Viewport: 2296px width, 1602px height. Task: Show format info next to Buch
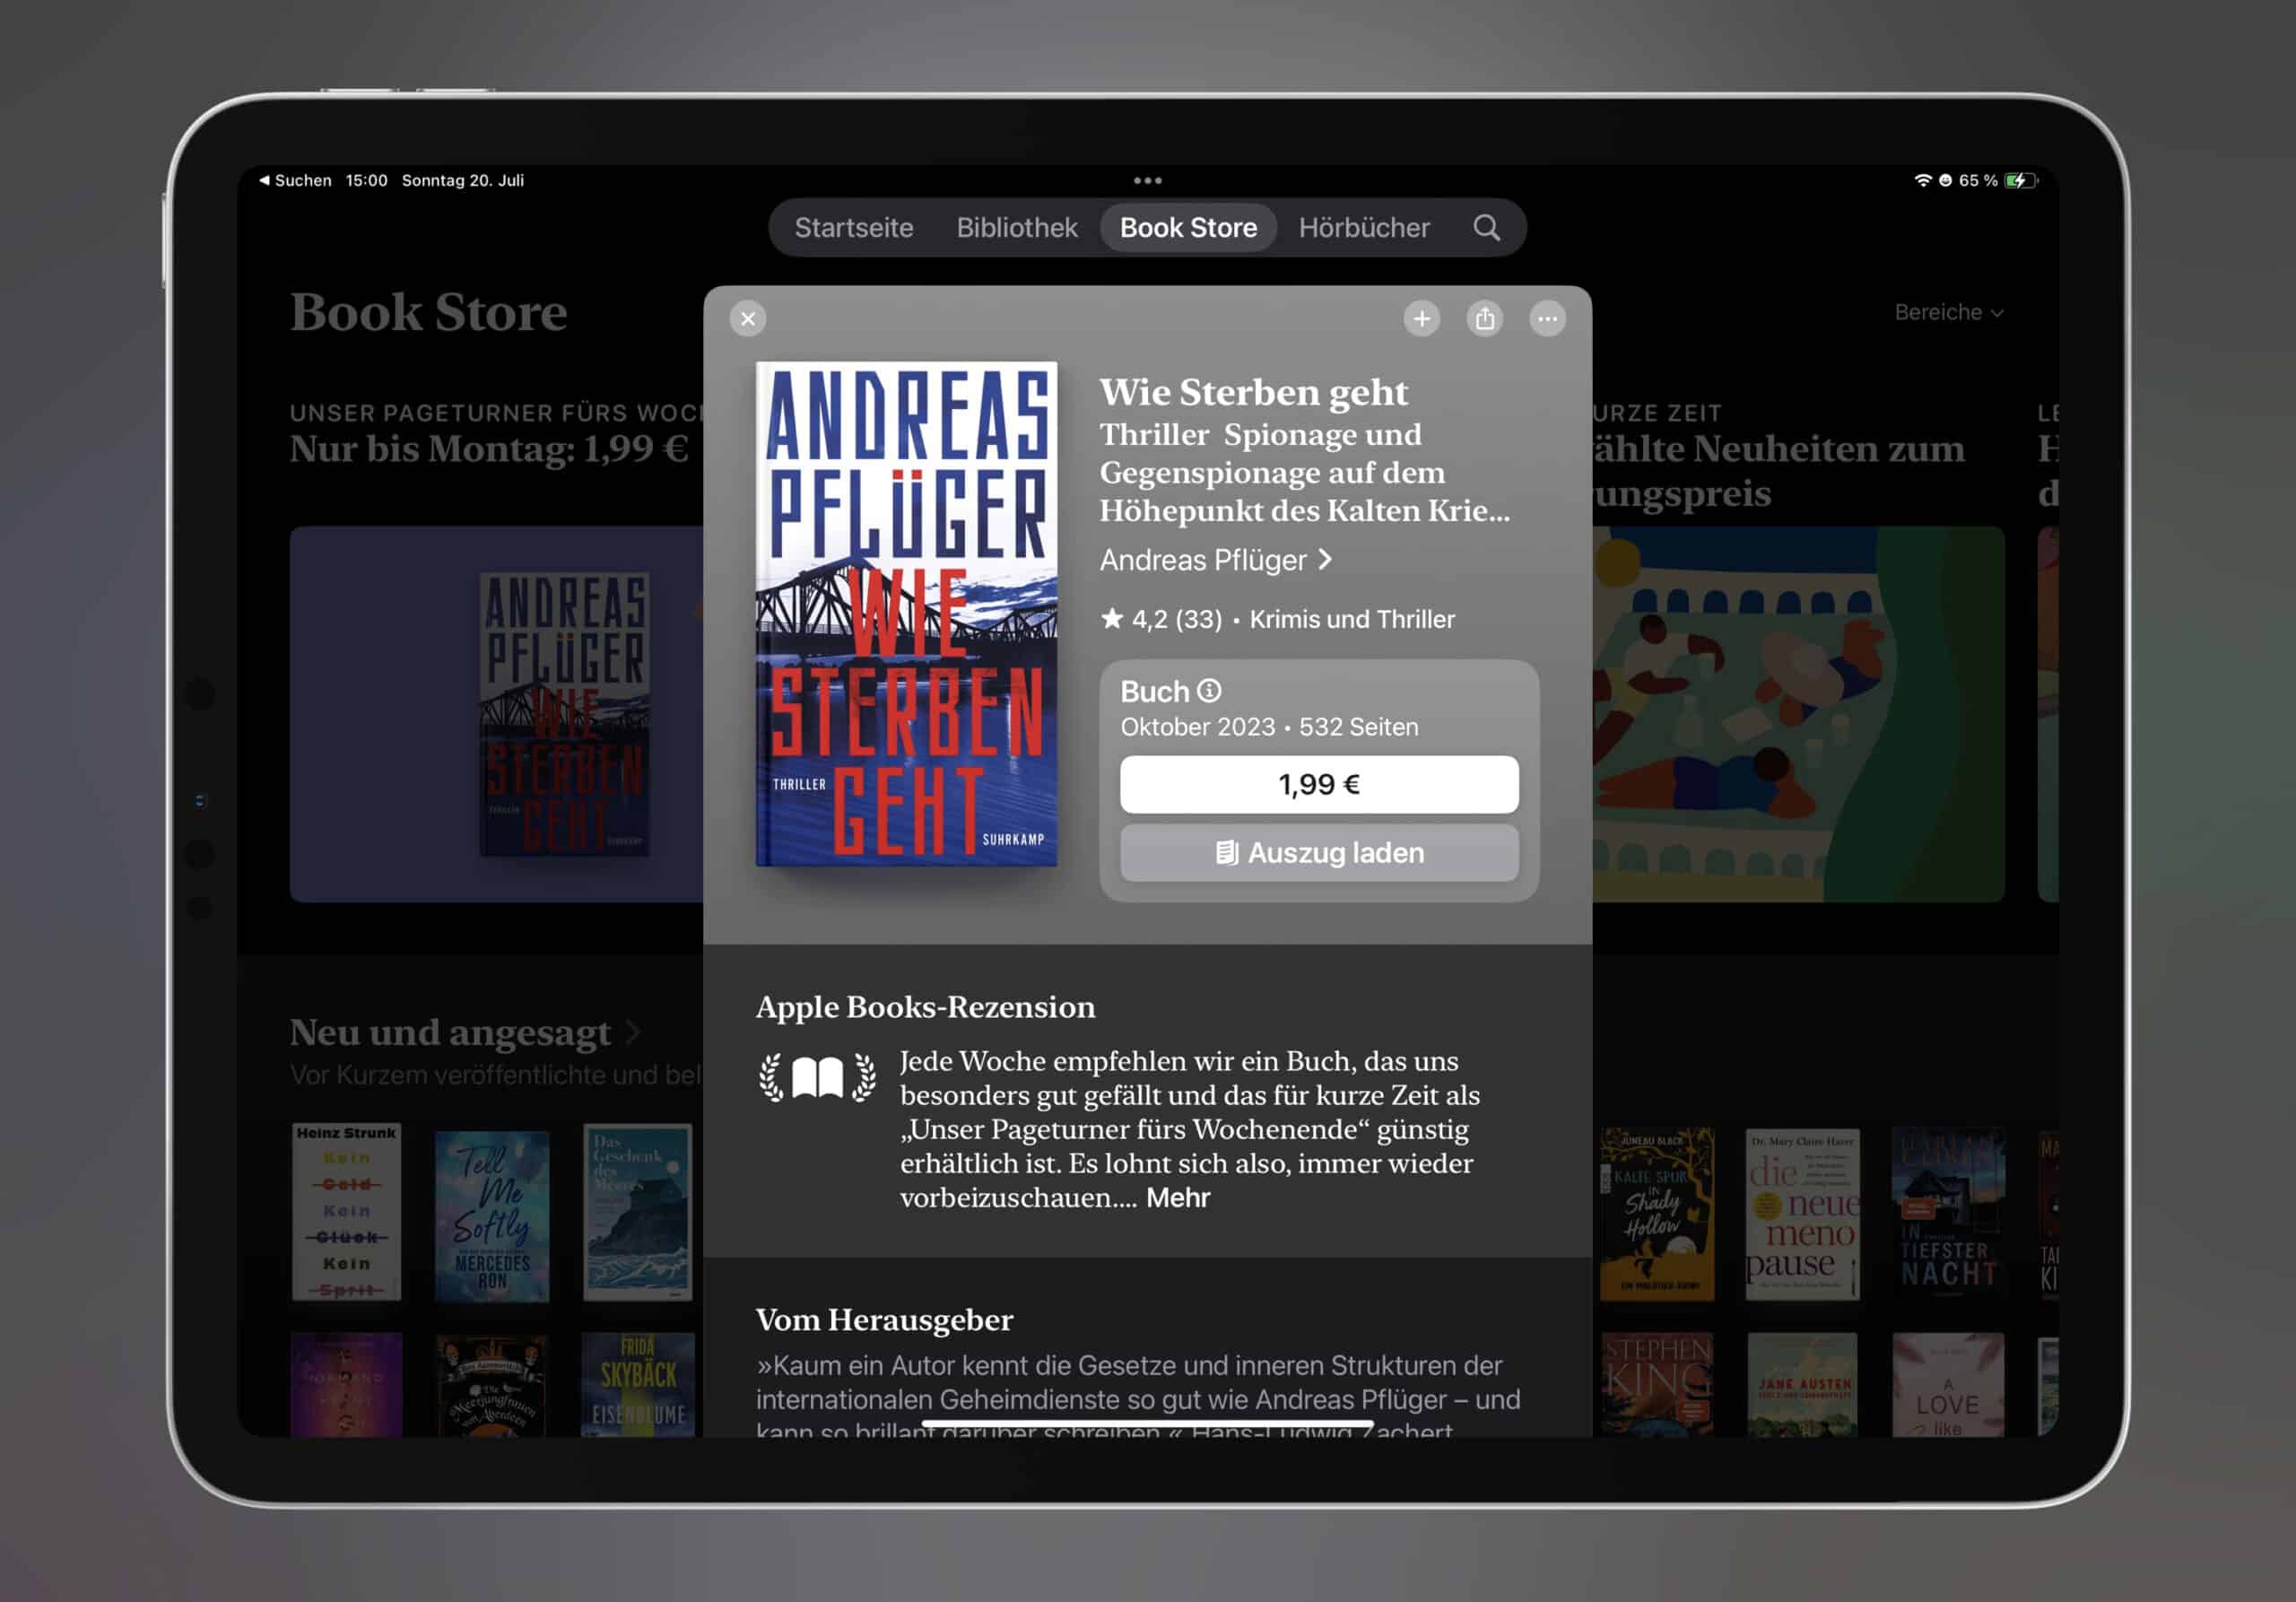click(1209, 691)
